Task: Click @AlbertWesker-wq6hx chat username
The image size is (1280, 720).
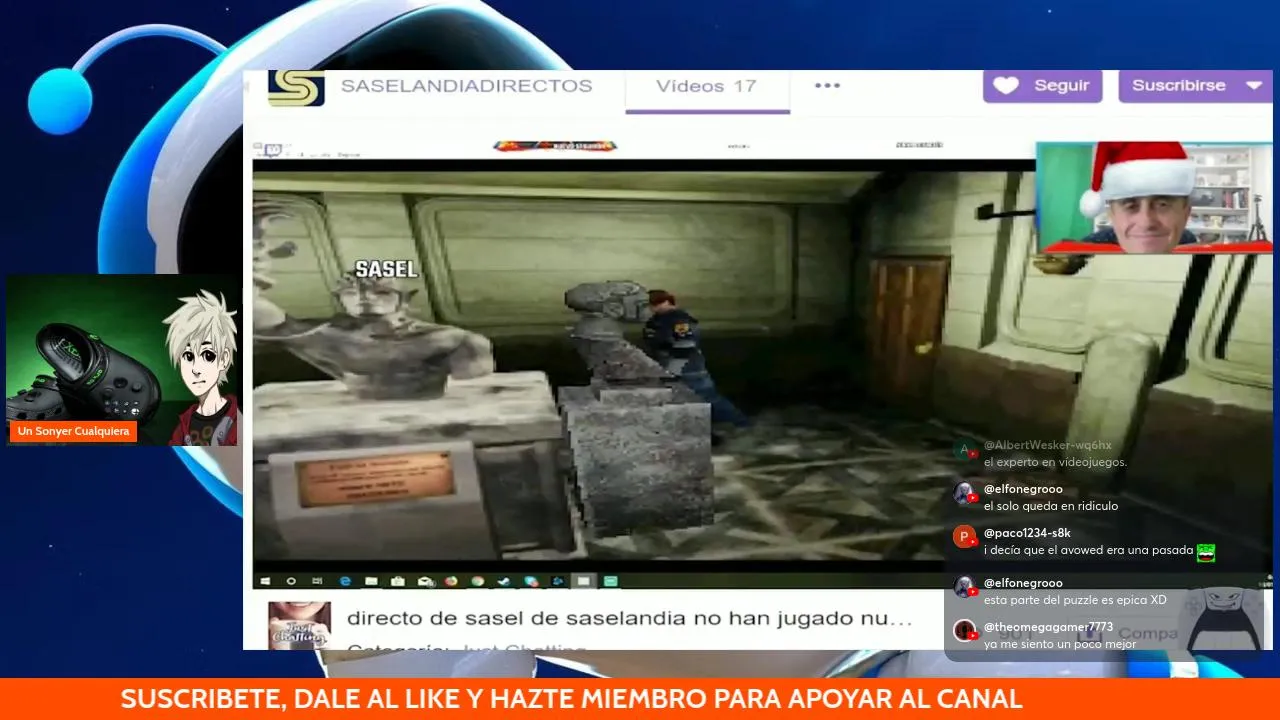Action: [x=1048, y=445]
